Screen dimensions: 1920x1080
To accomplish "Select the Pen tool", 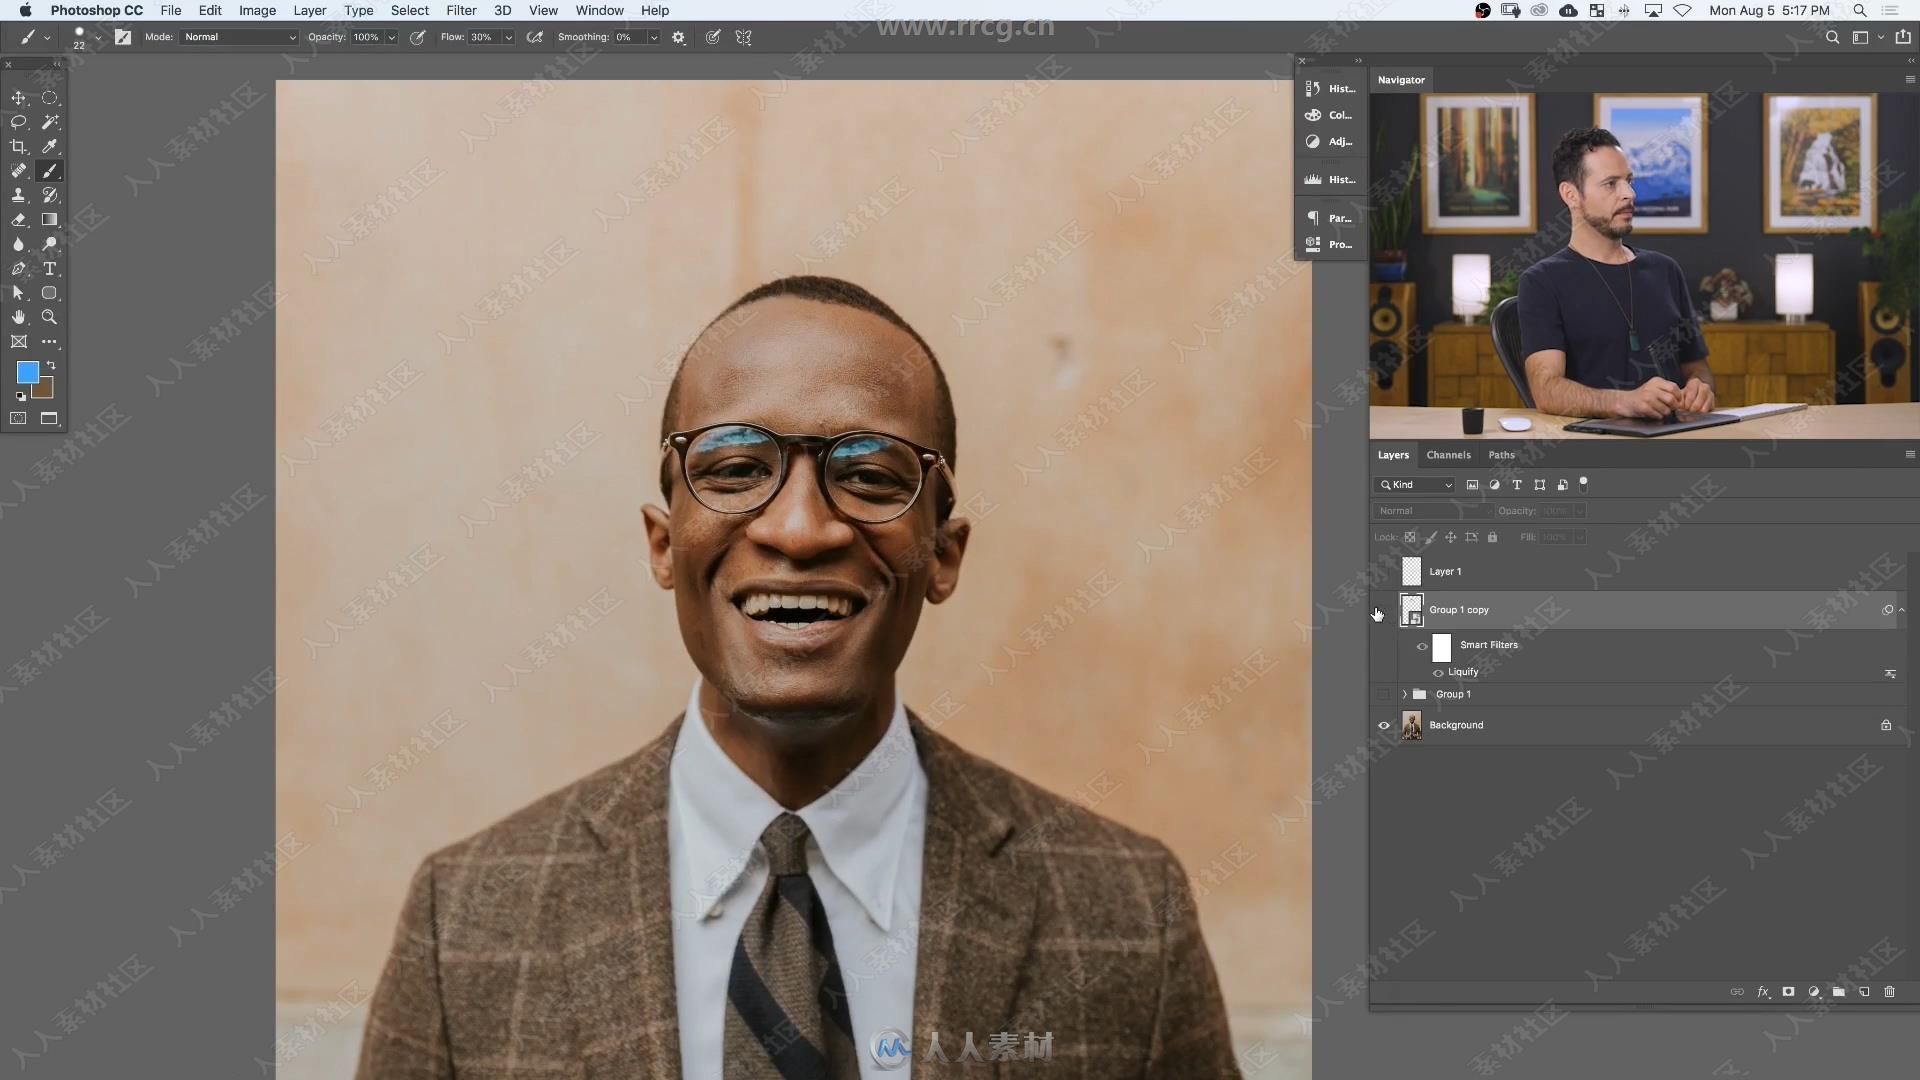I will coord(18,269).
